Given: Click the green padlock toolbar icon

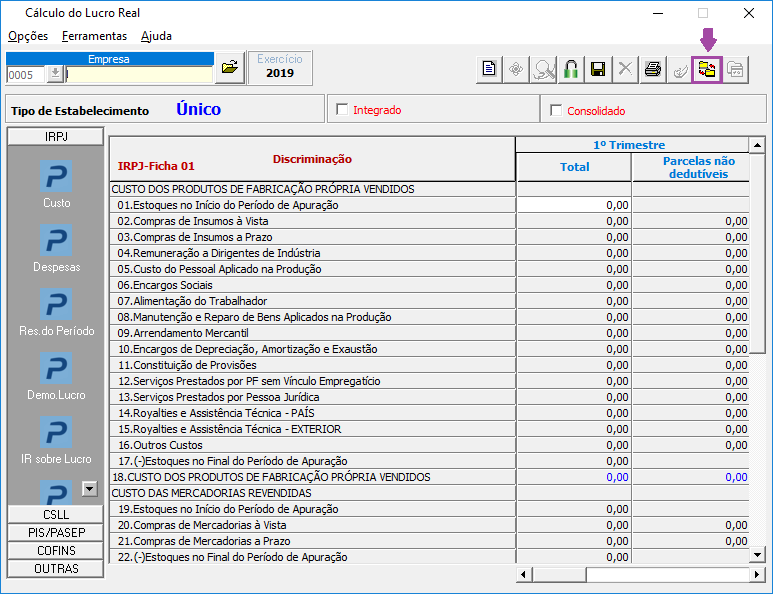Looking at the screenshot, I should point(571,69).
